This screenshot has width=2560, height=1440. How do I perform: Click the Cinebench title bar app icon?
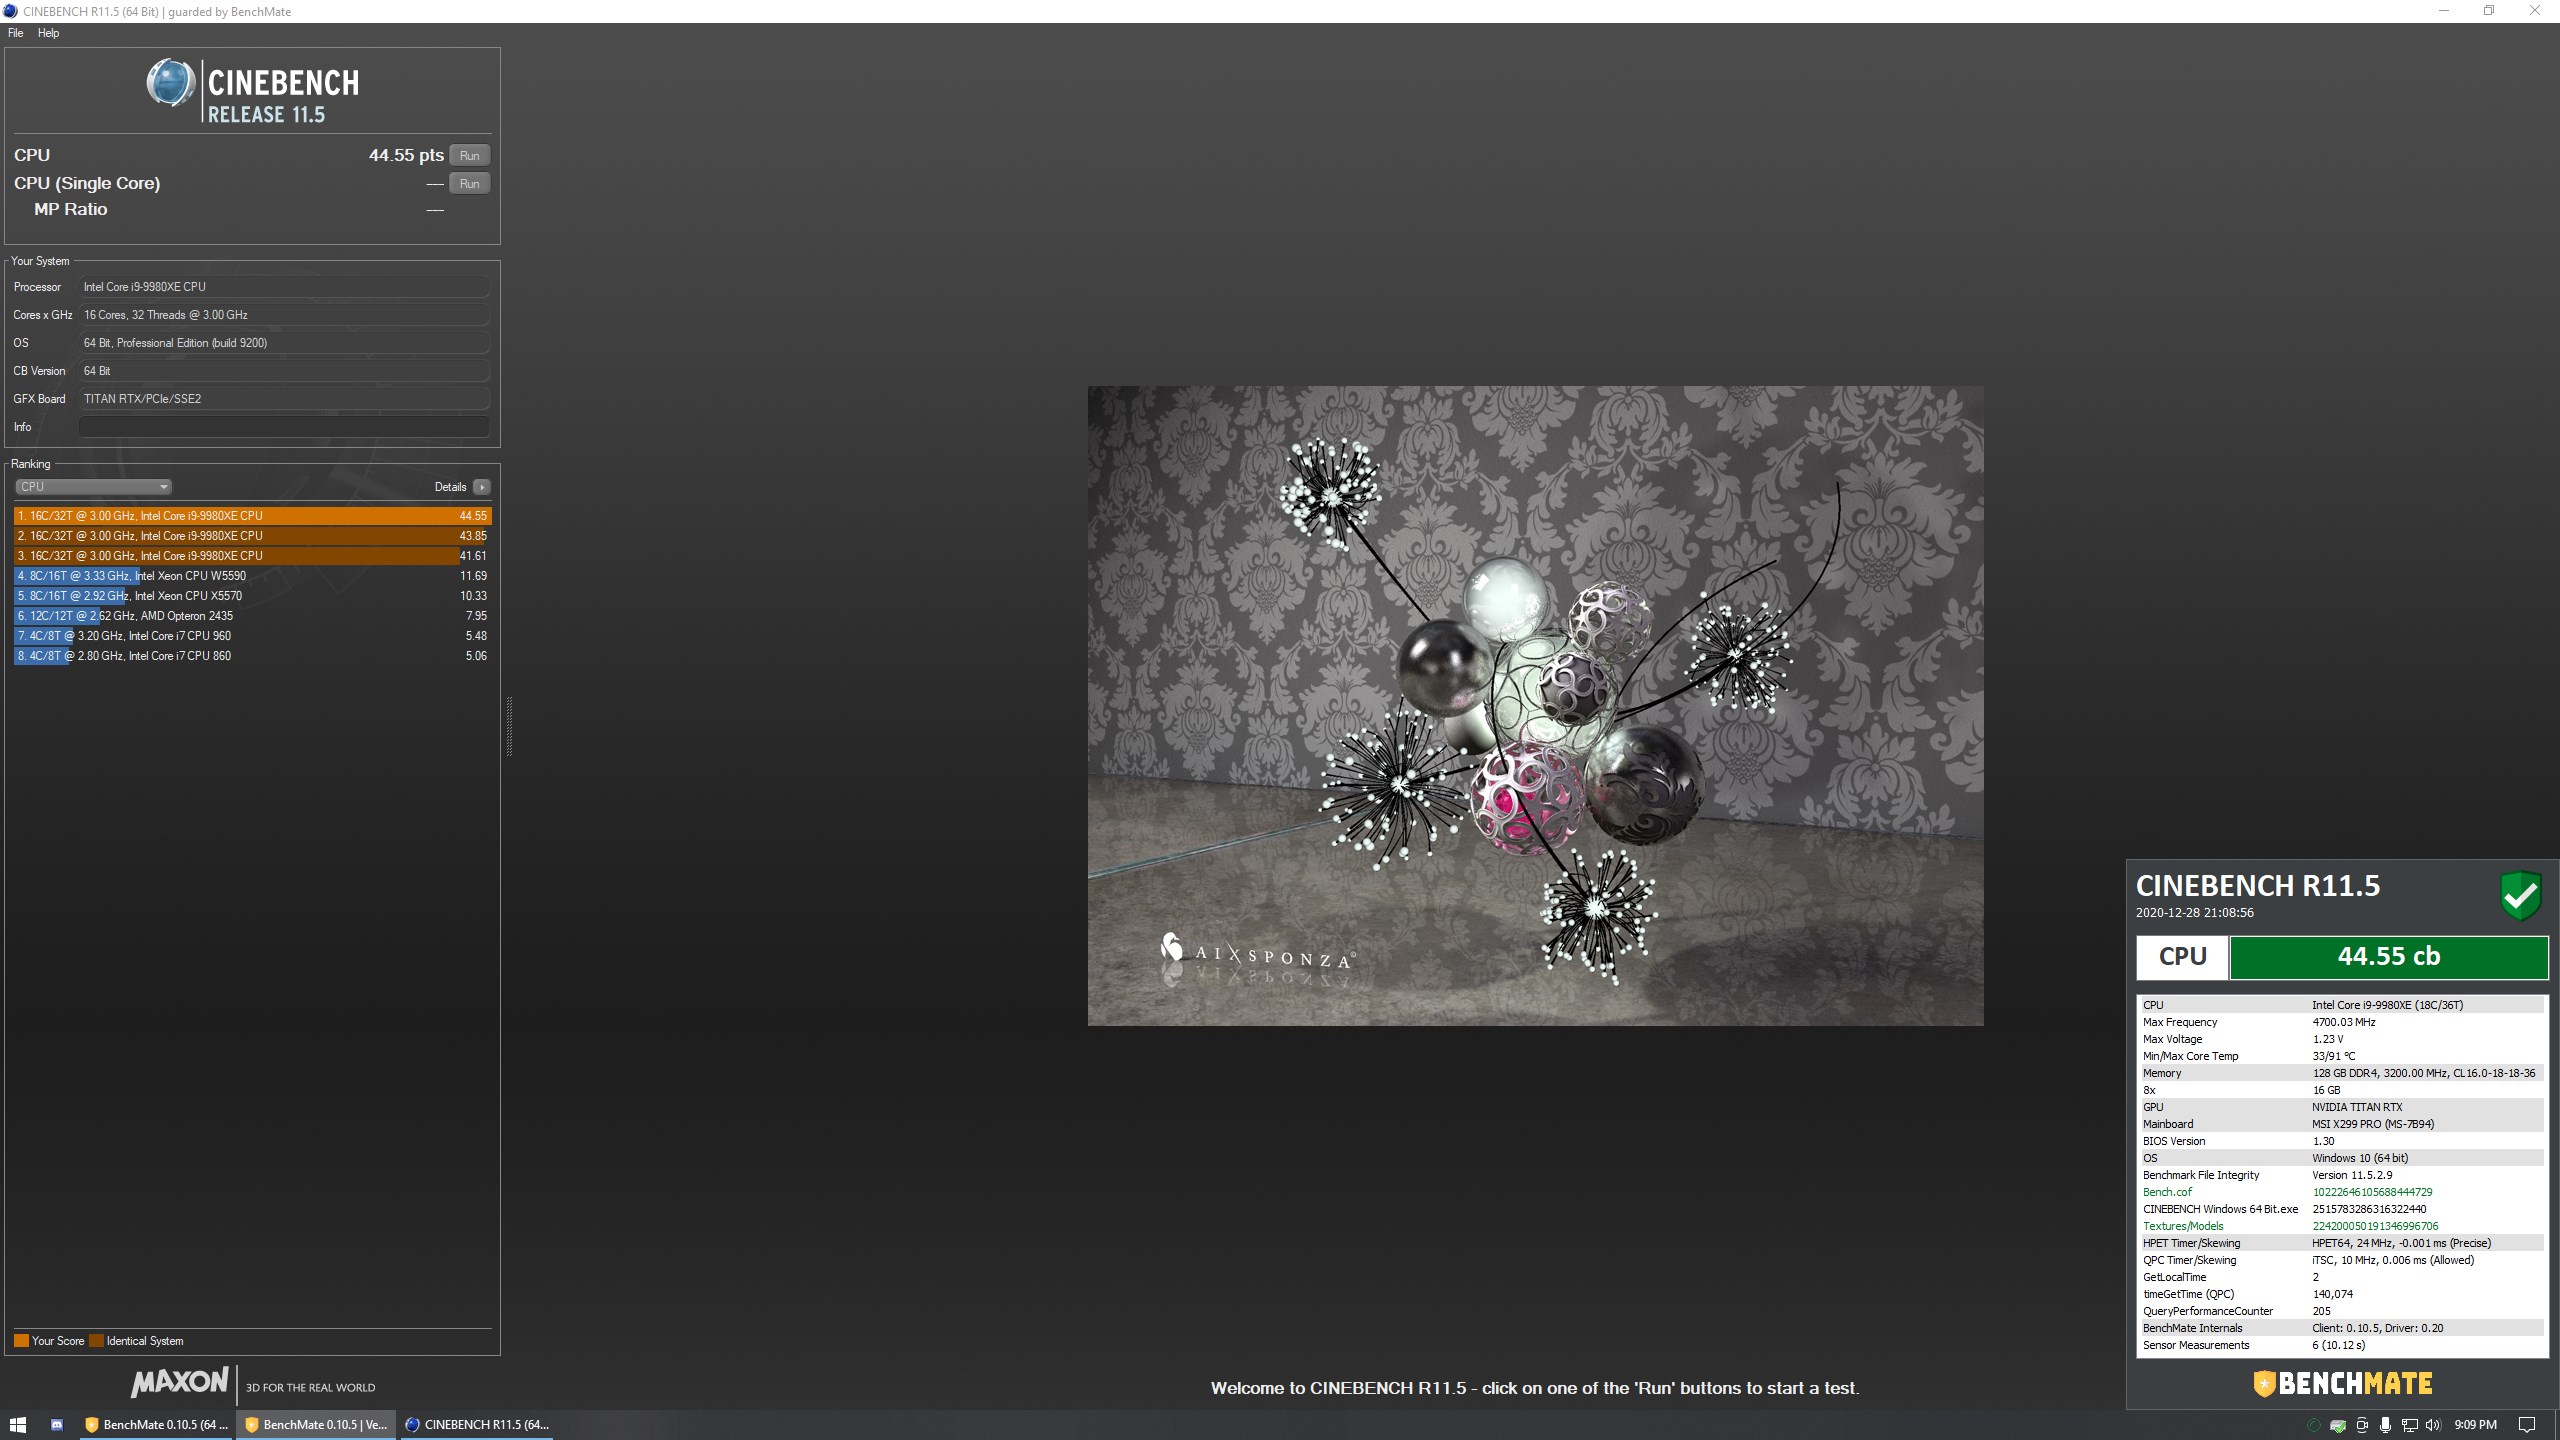tap(10, 11)
